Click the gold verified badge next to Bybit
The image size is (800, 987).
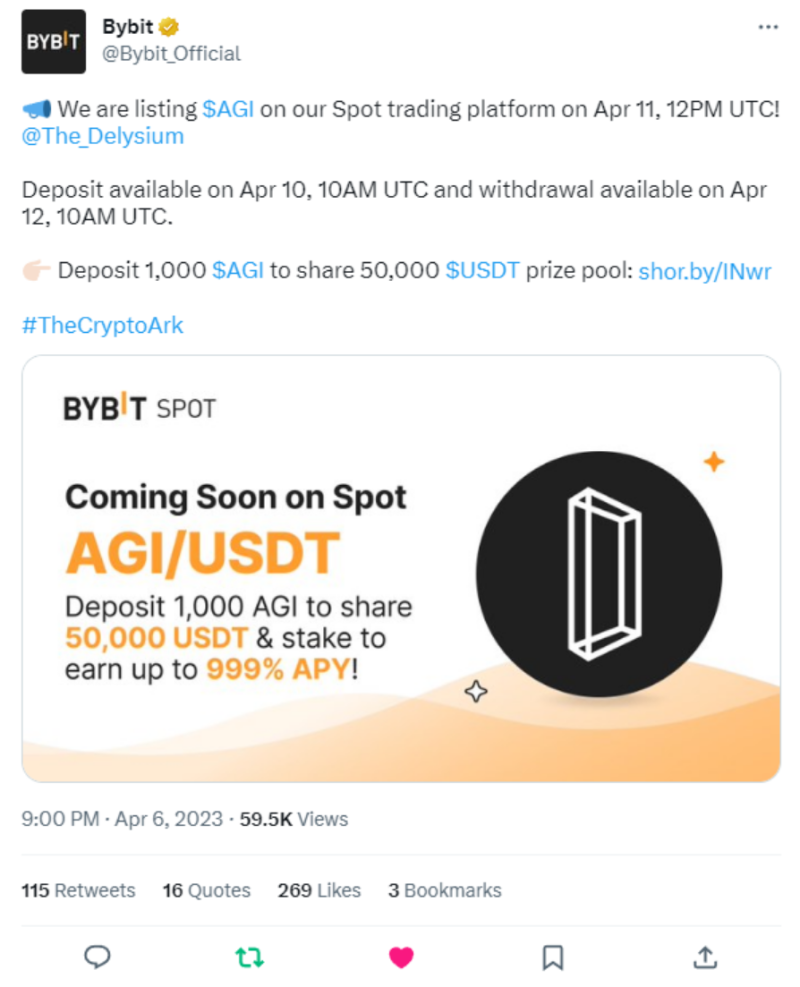[167, 27]
